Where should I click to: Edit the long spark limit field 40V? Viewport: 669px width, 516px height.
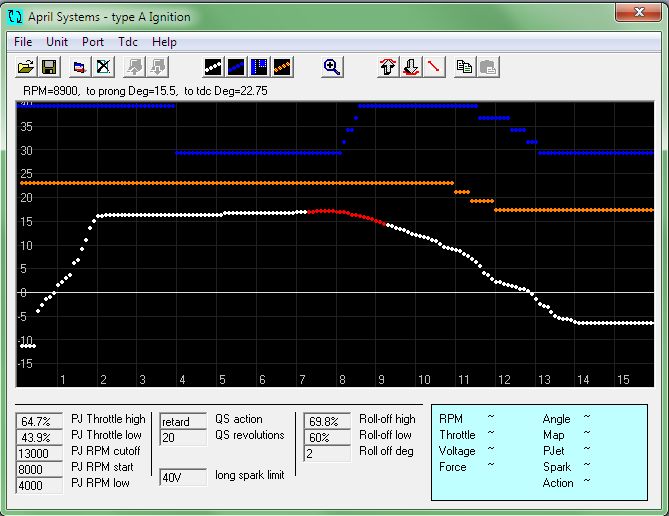point(183,477)
